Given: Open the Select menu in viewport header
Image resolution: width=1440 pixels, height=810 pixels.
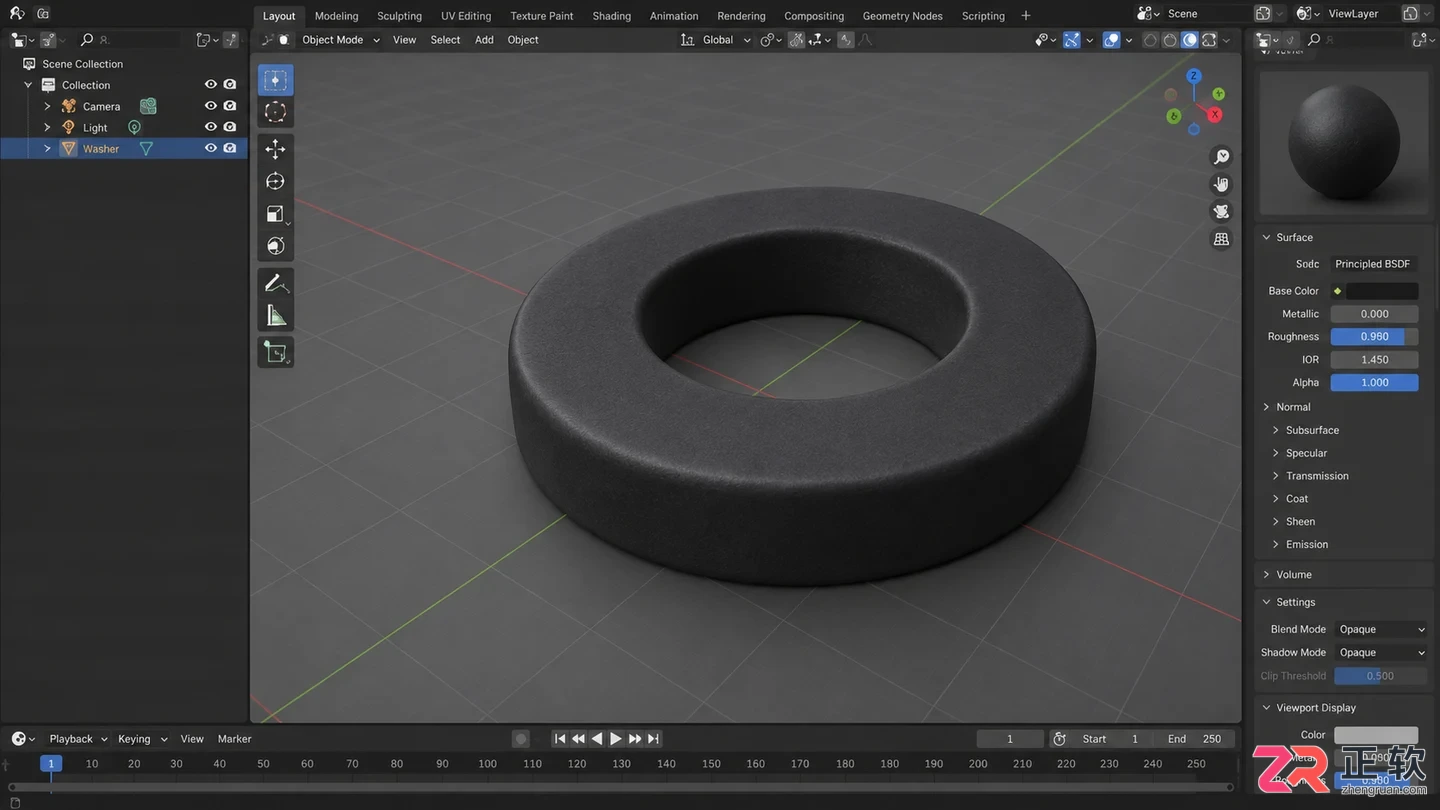Looking at the screenshot, I should 445,40.
